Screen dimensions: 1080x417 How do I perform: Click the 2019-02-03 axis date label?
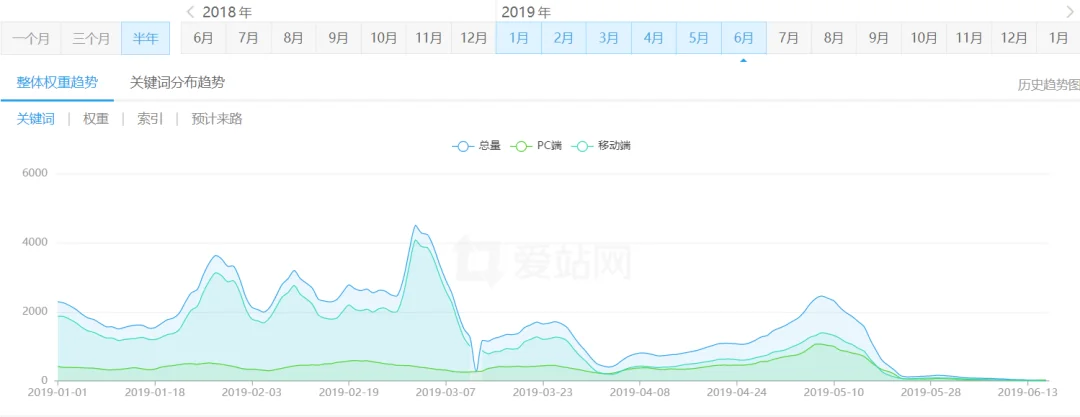coord(252,393)
